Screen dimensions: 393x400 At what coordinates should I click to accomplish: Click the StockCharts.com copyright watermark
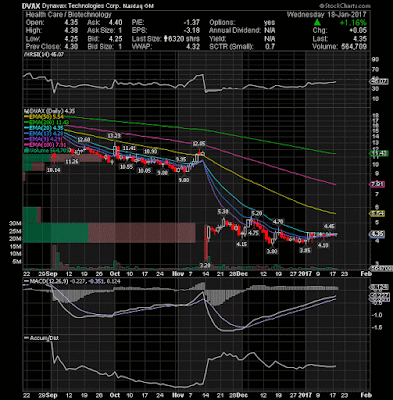tap(345, 6)
